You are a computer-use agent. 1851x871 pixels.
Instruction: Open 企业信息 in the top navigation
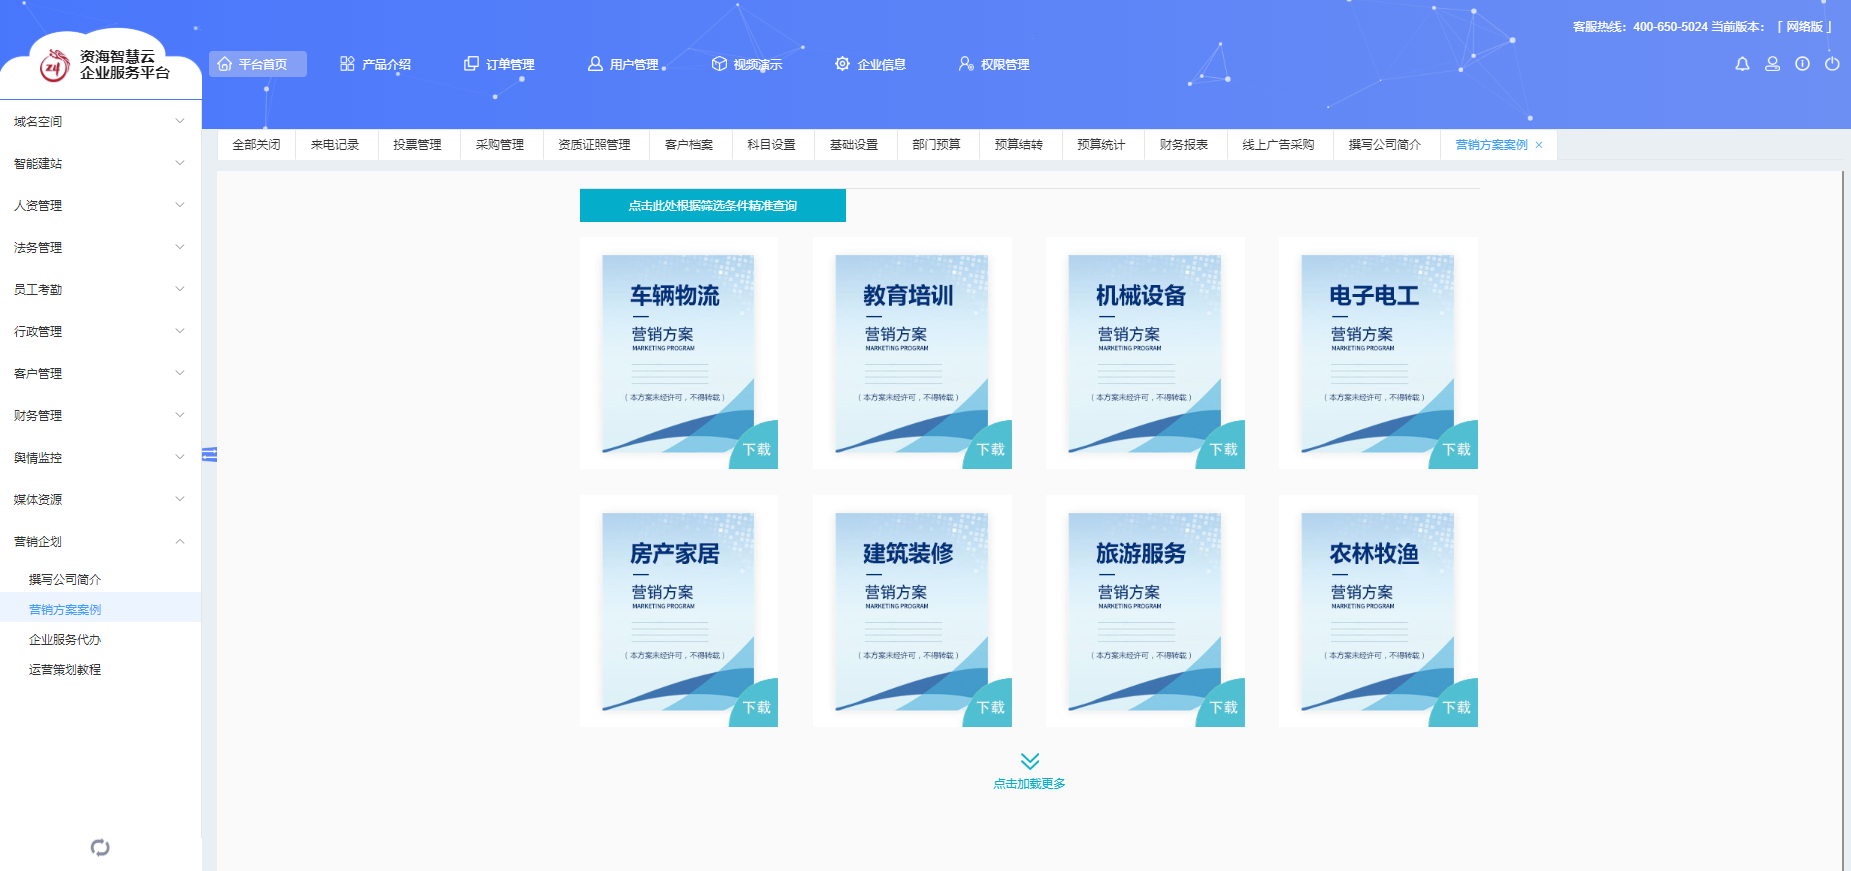tap(870, 64)
